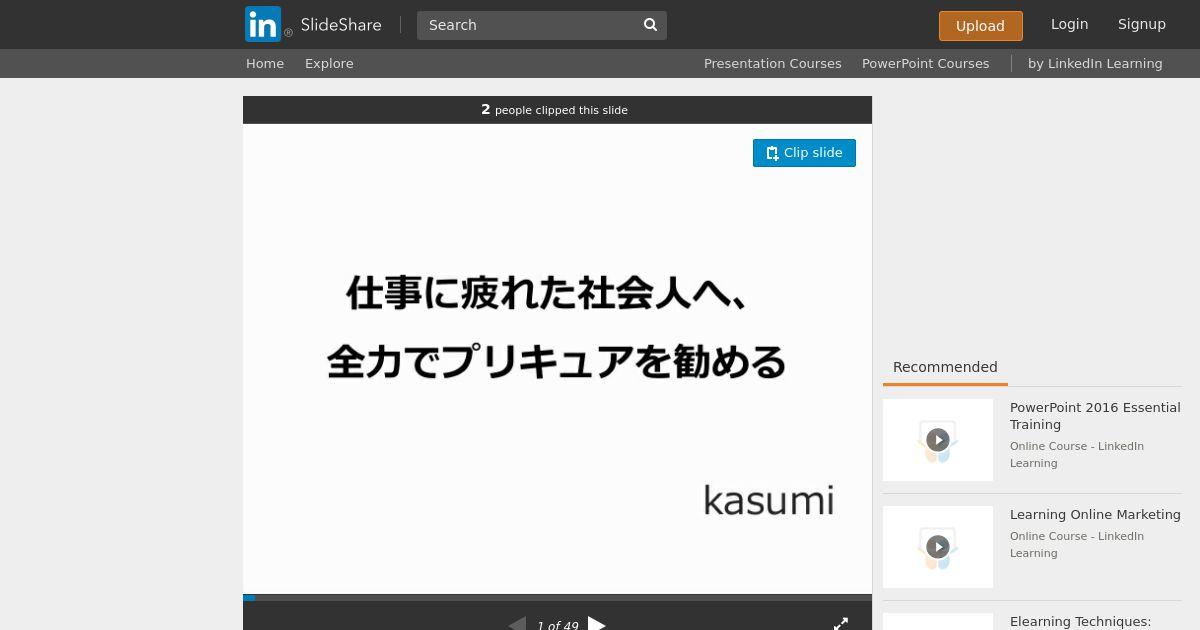Open Presentation Courses link
Image resolution: width=1200 pixels, height=630 pixels.
point(772,63)
